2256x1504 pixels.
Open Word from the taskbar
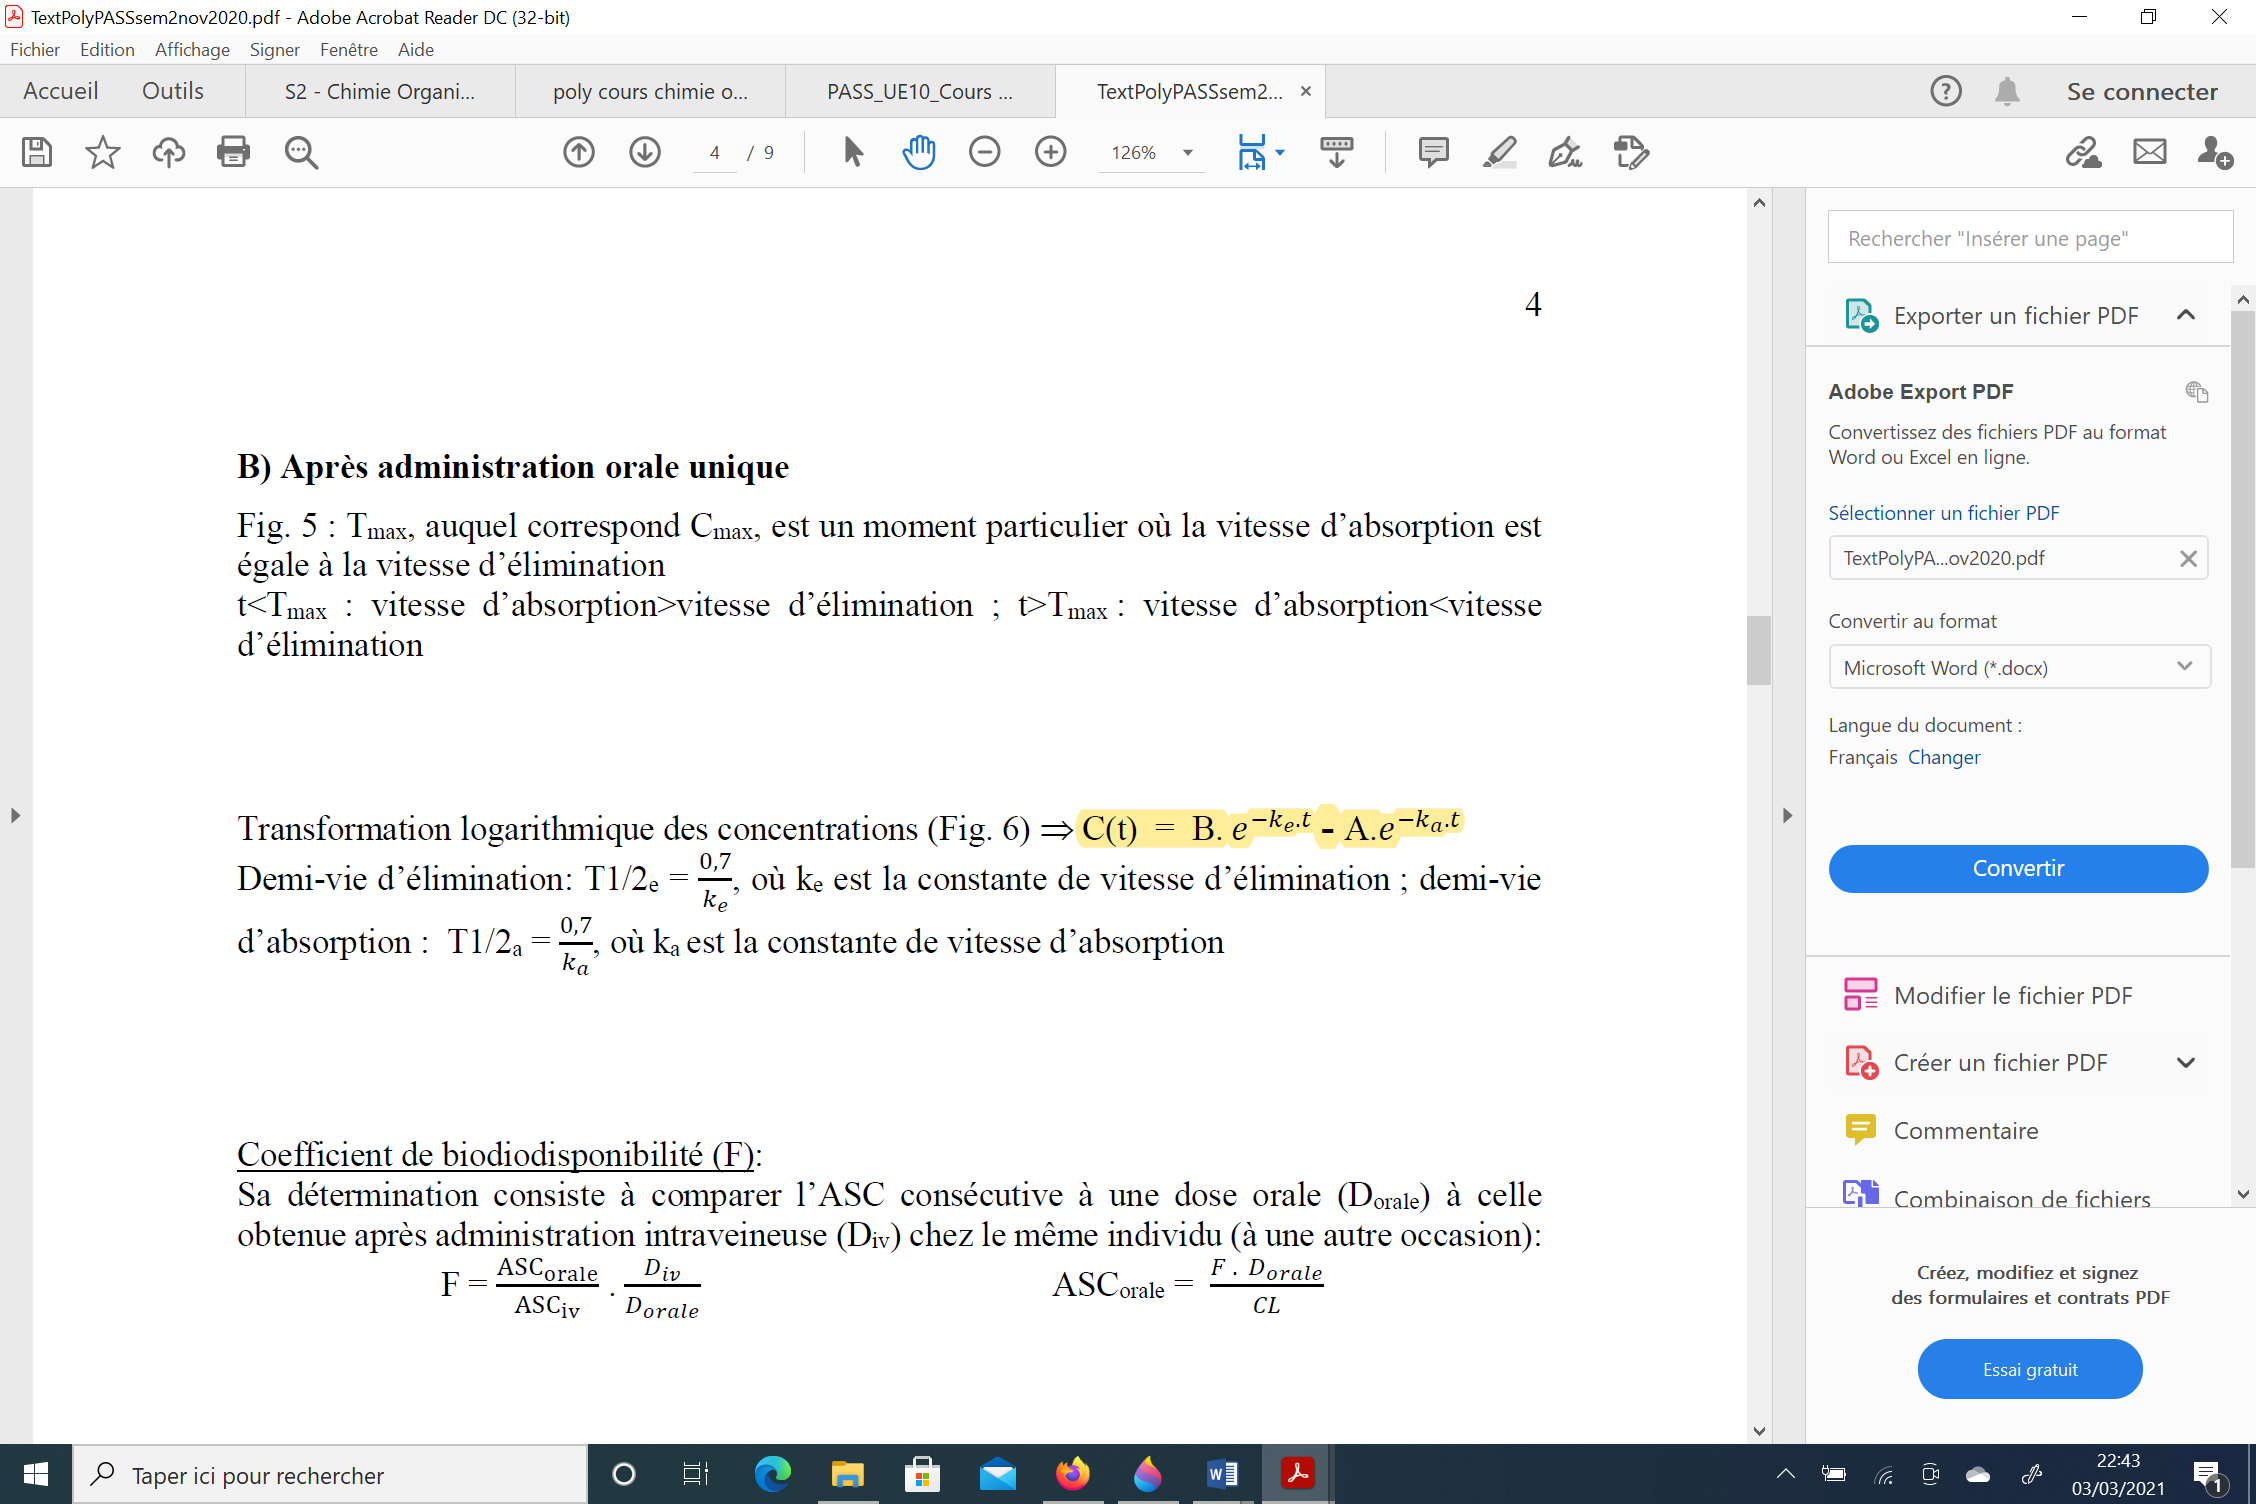[x=1222, y=1474]
